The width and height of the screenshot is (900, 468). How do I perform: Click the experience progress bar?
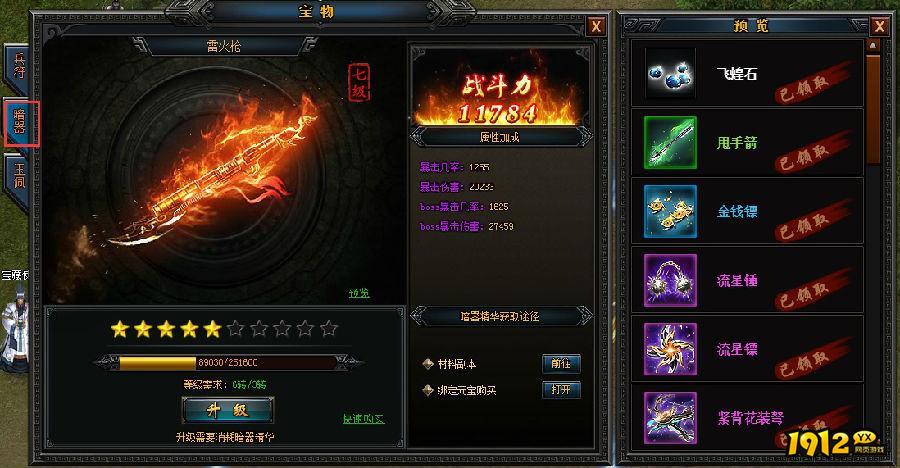click(x=227, y=363)
